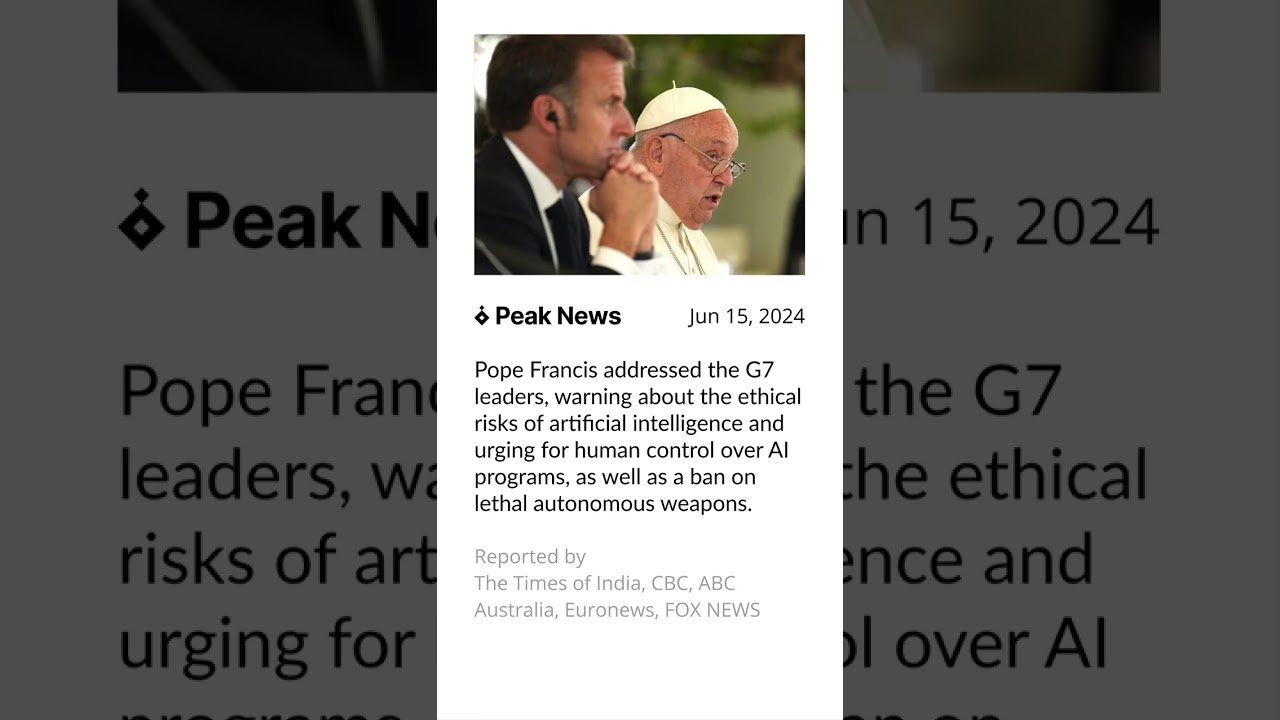
Task: Open the news photo thumbnail
Action: pyautogui.click(x=639, y=155)
